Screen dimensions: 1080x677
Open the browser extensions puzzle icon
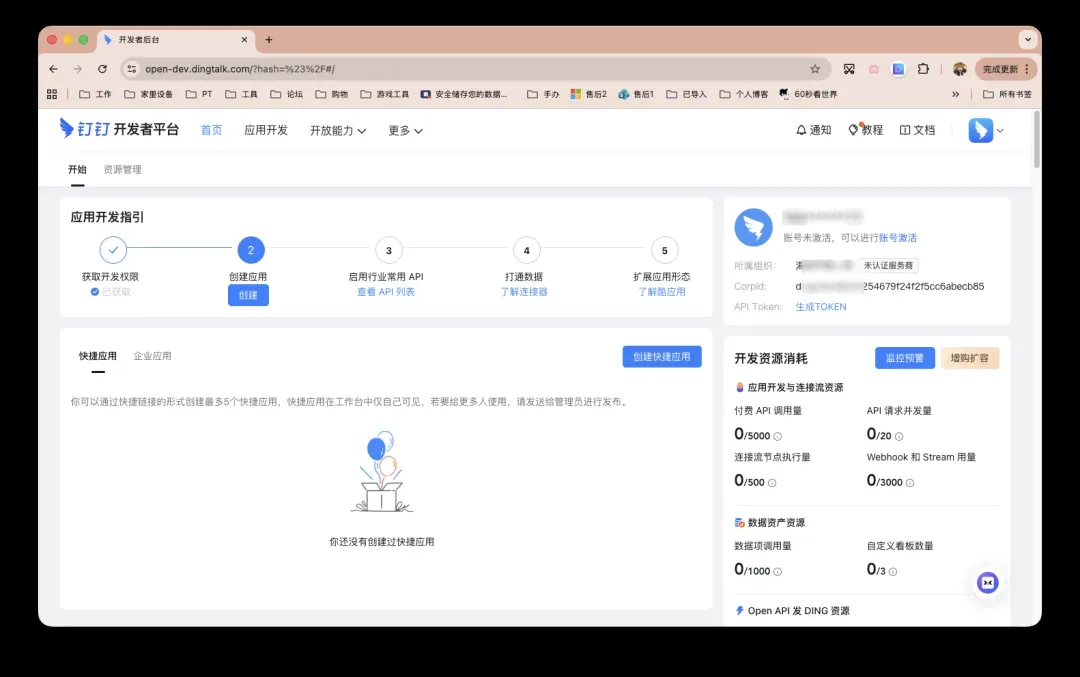tap(923, 69)
